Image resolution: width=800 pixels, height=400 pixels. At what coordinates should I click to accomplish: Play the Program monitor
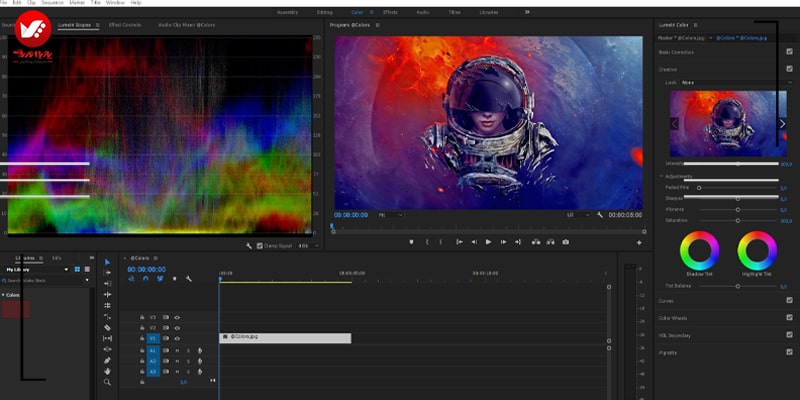[488, 242]
